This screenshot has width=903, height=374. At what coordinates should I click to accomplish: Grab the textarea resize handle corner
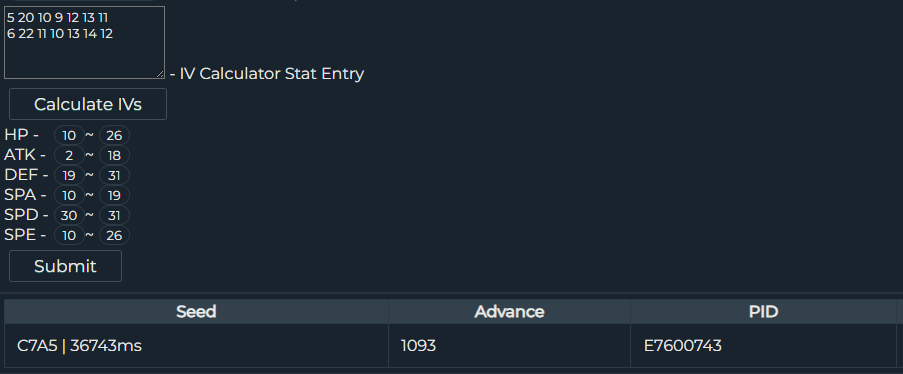pyautogui.click(x=160, y=74)
